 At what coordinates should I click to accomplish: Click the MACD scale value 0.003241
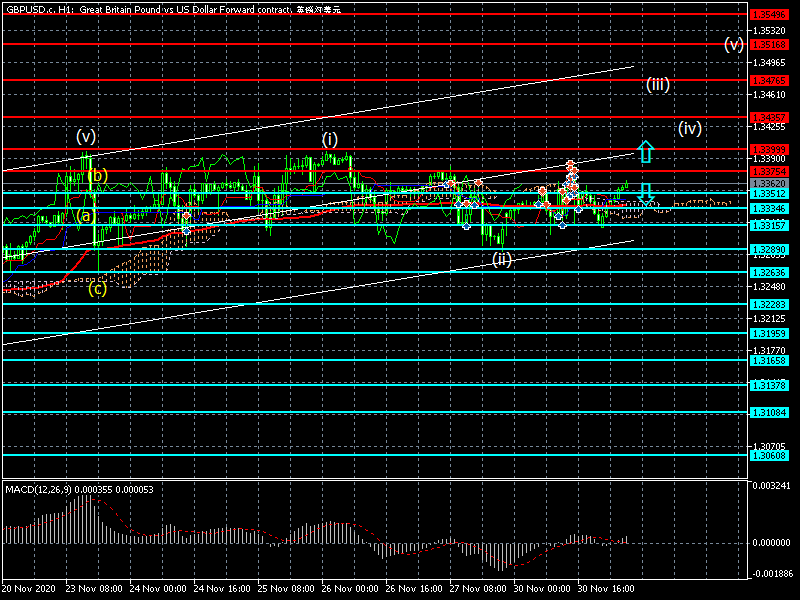[x=771, y=485]
